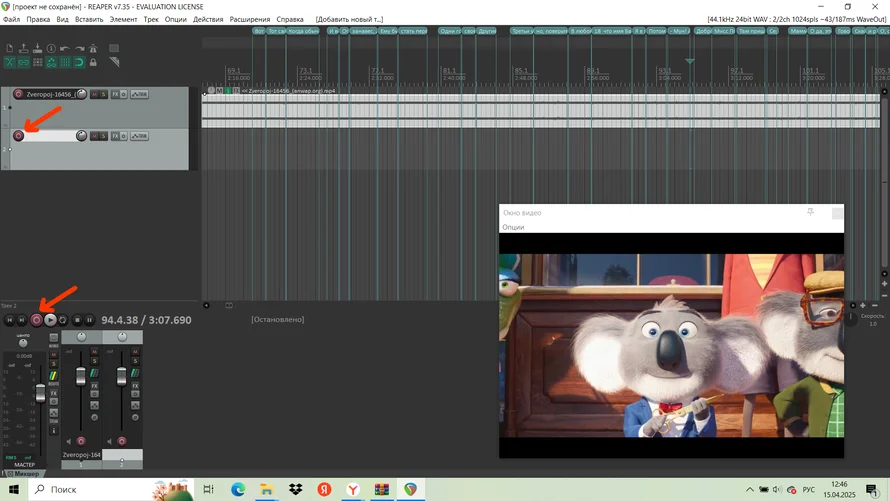The width and height of the screenshot is (890, 501).
Task: Select the timeline marker 'Третья'
Action: point(520,31)
